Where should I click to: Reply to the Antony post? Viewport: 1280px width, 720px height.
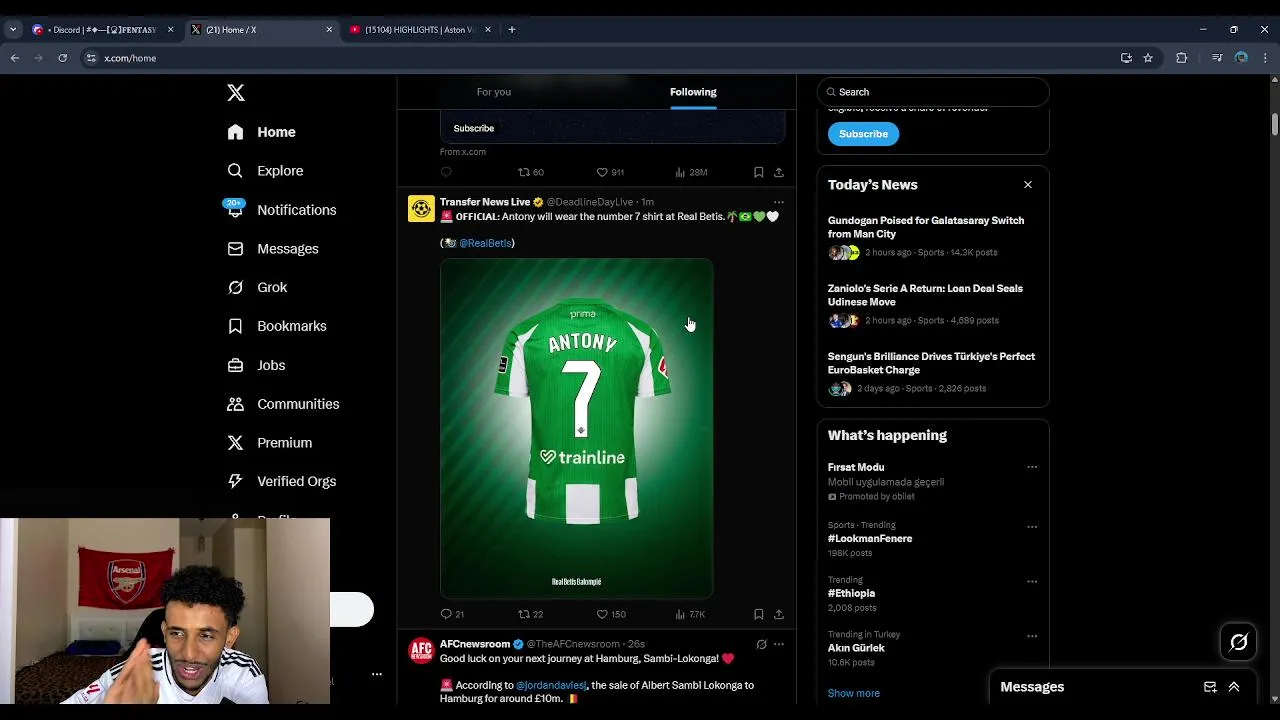[x=452, y=614]
